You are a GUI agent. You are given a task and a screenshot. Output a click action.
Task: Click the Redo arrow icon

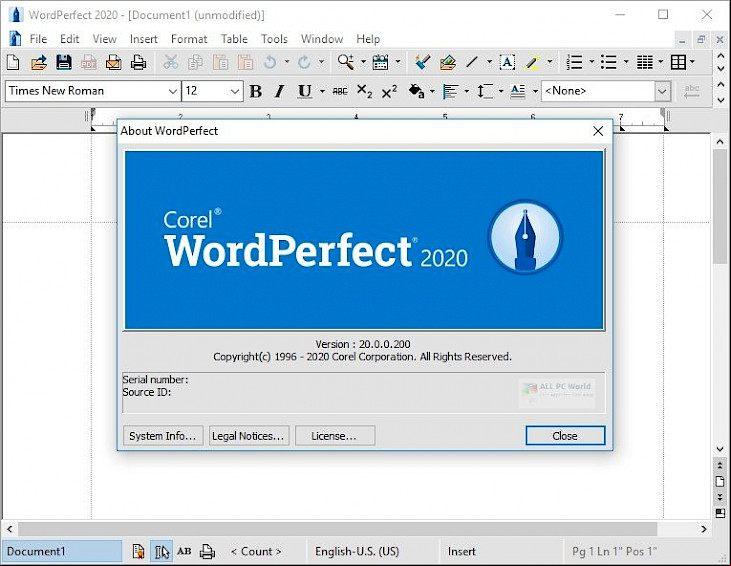[x=304, y=62]
